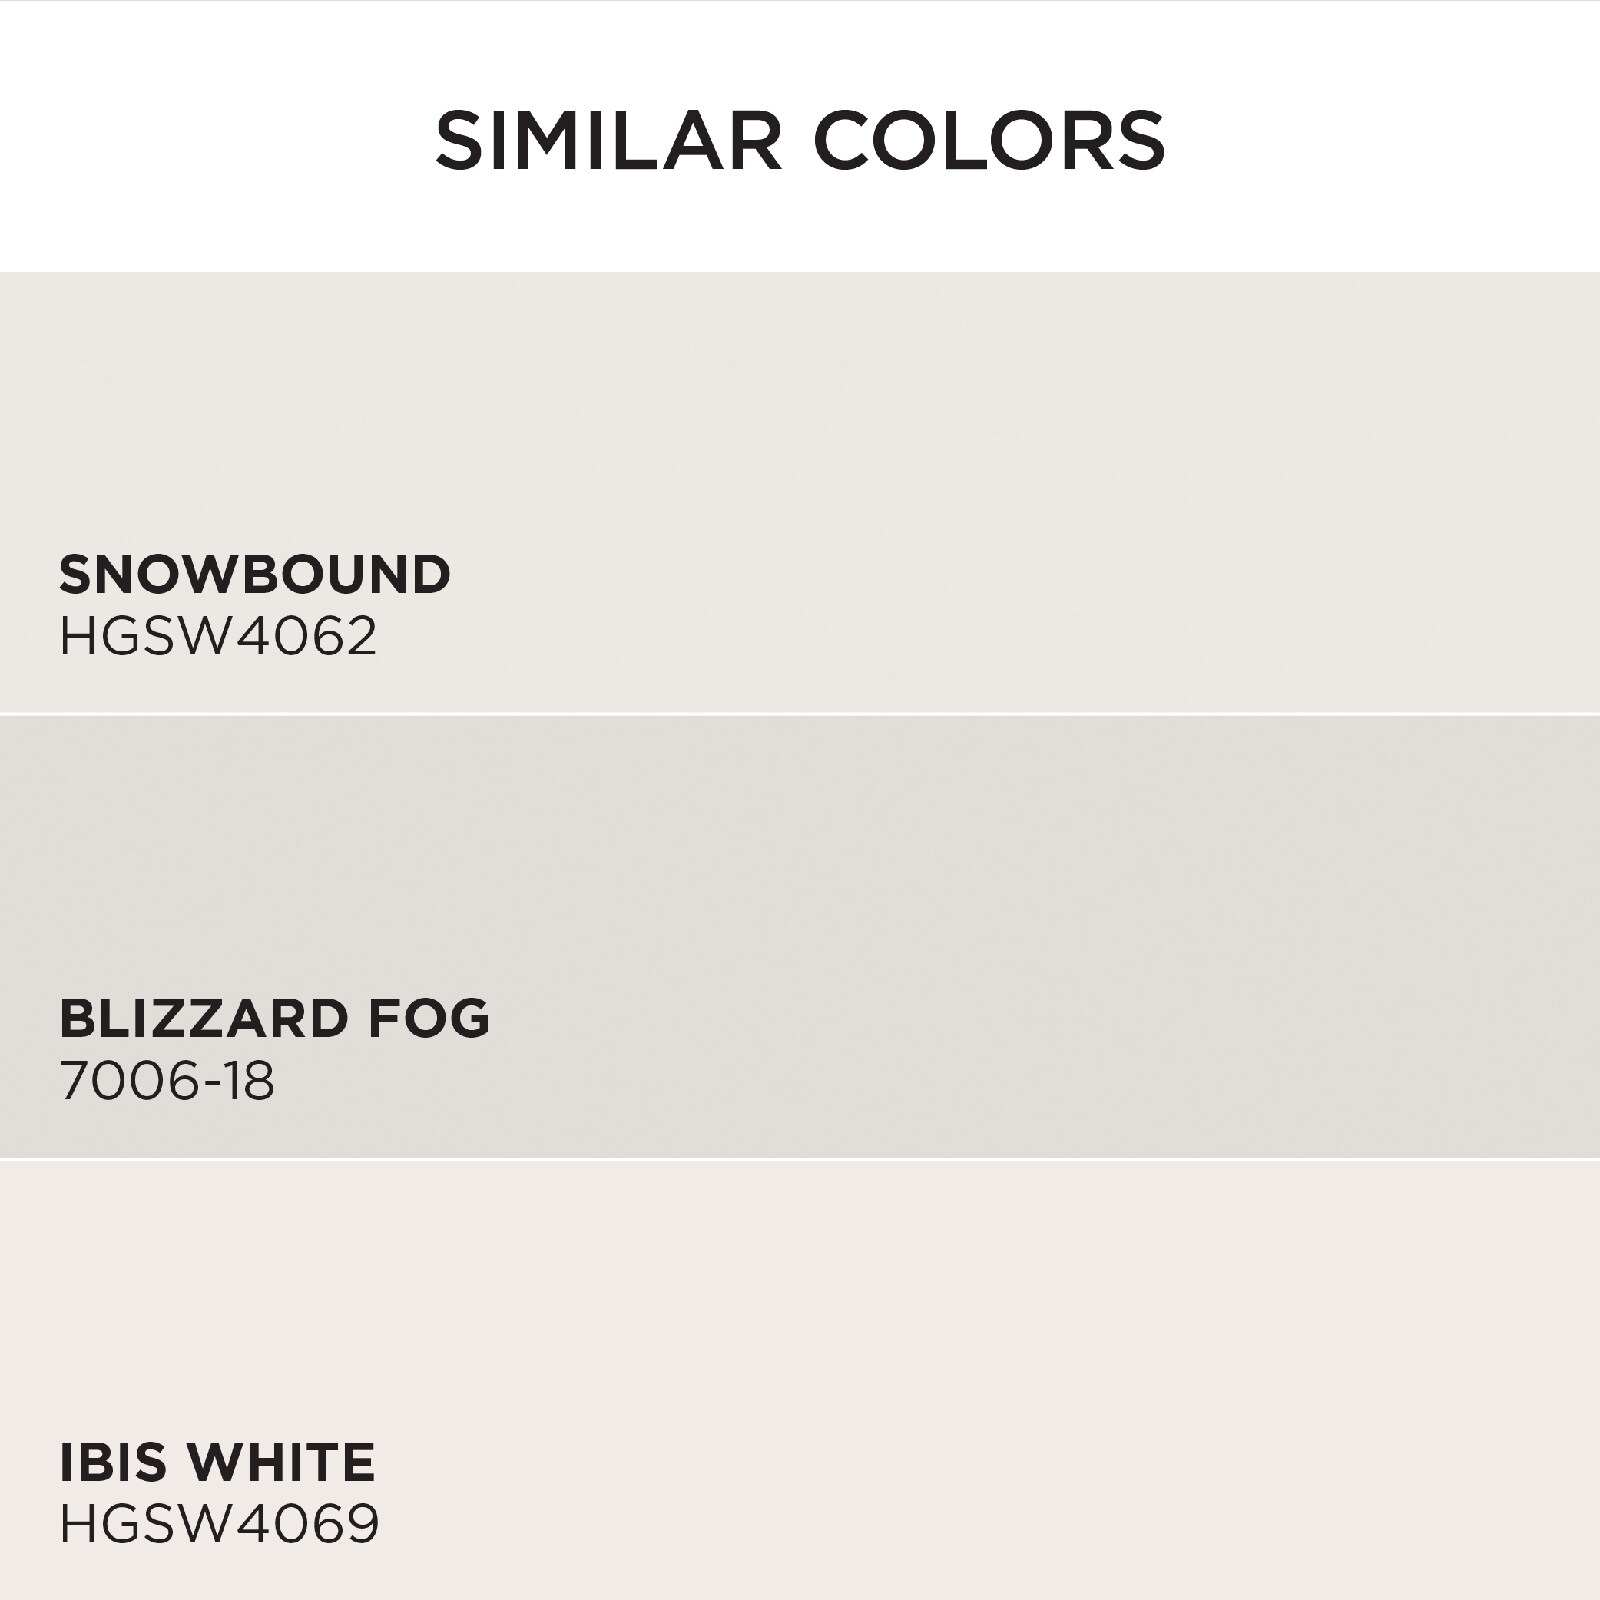Select the HGSW4062 color code

218,636
